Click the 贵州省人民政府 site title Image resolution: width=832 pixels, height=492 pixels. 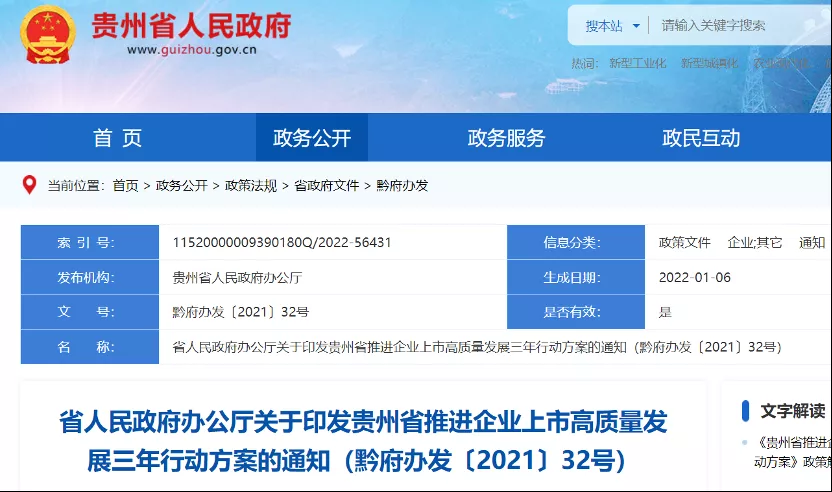191,25
